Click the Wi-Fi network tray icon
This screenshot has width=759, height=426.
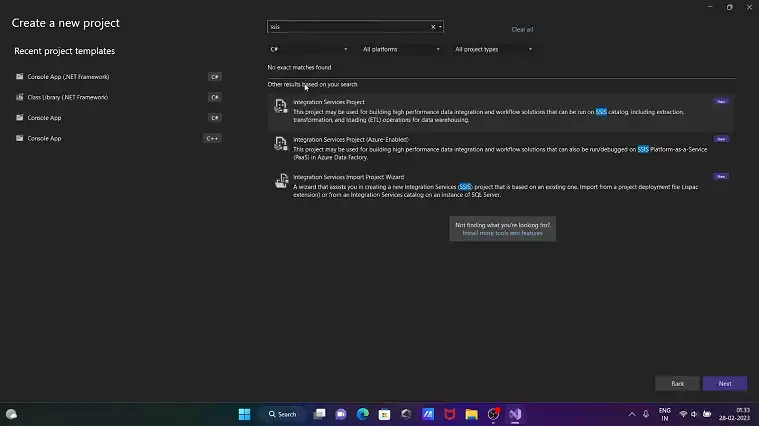click(x=683, y=414)
